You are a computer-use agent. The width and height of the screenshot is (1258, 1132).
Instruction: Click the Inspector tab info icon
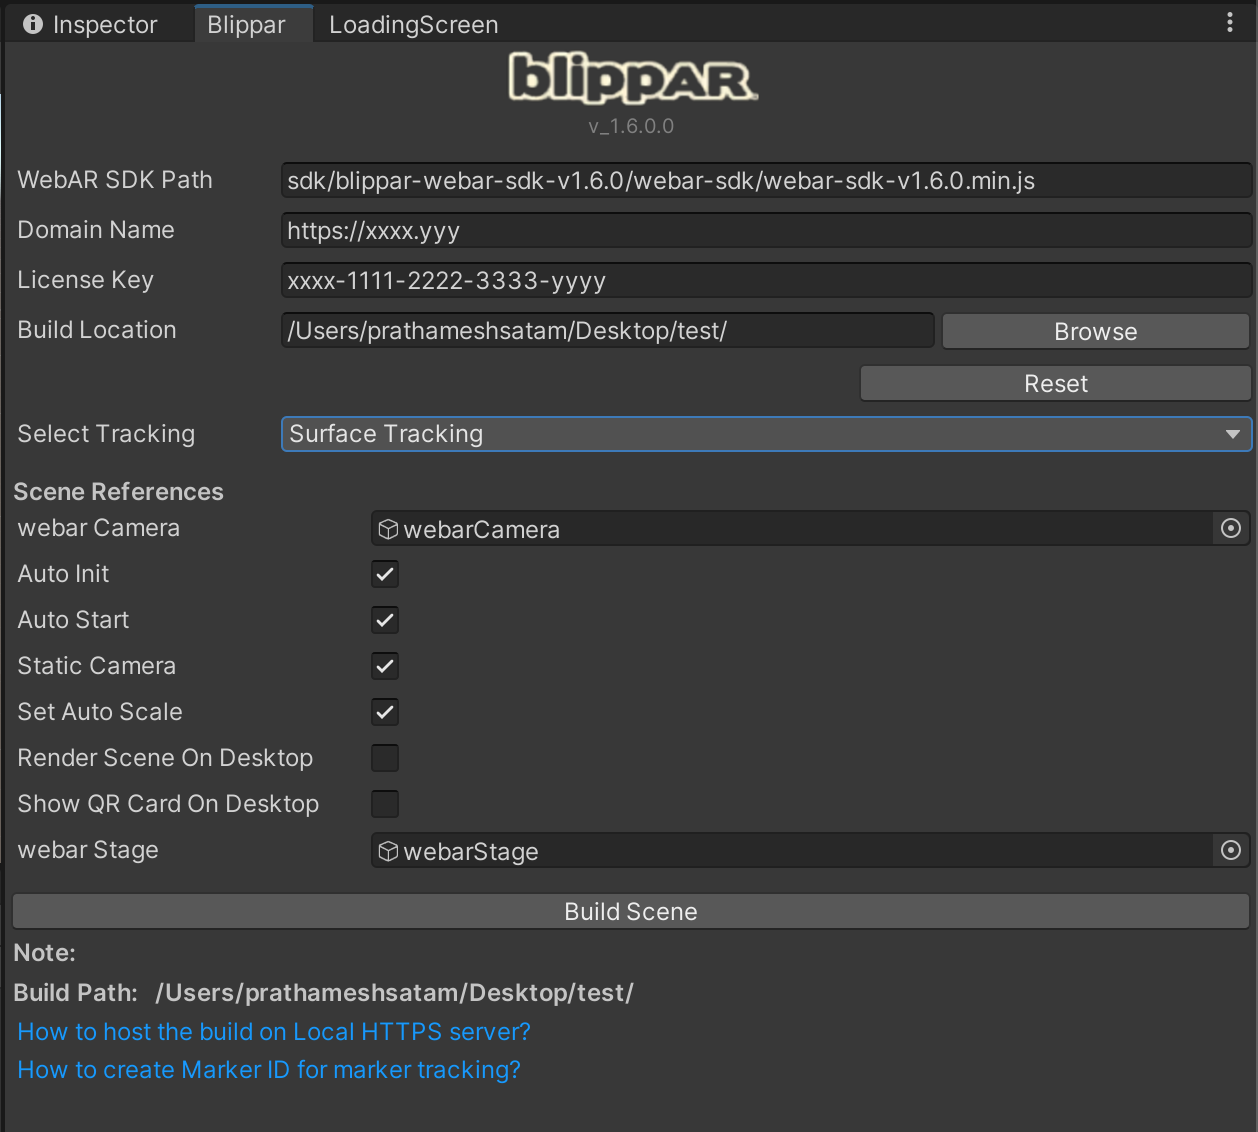coord(33,24)
